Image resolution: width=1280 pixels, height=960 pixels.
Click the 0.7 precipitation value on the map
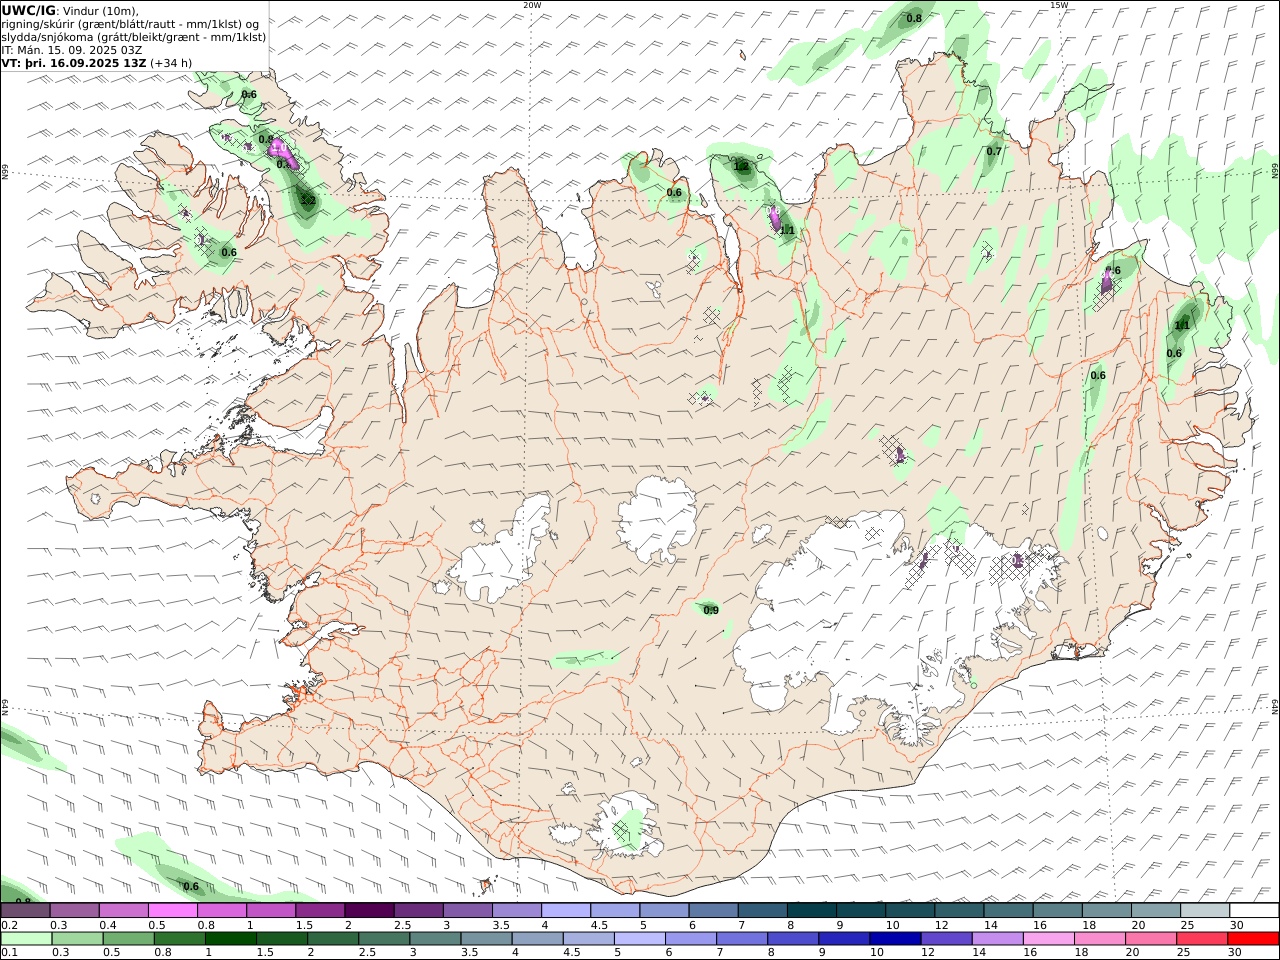point(994,152)
